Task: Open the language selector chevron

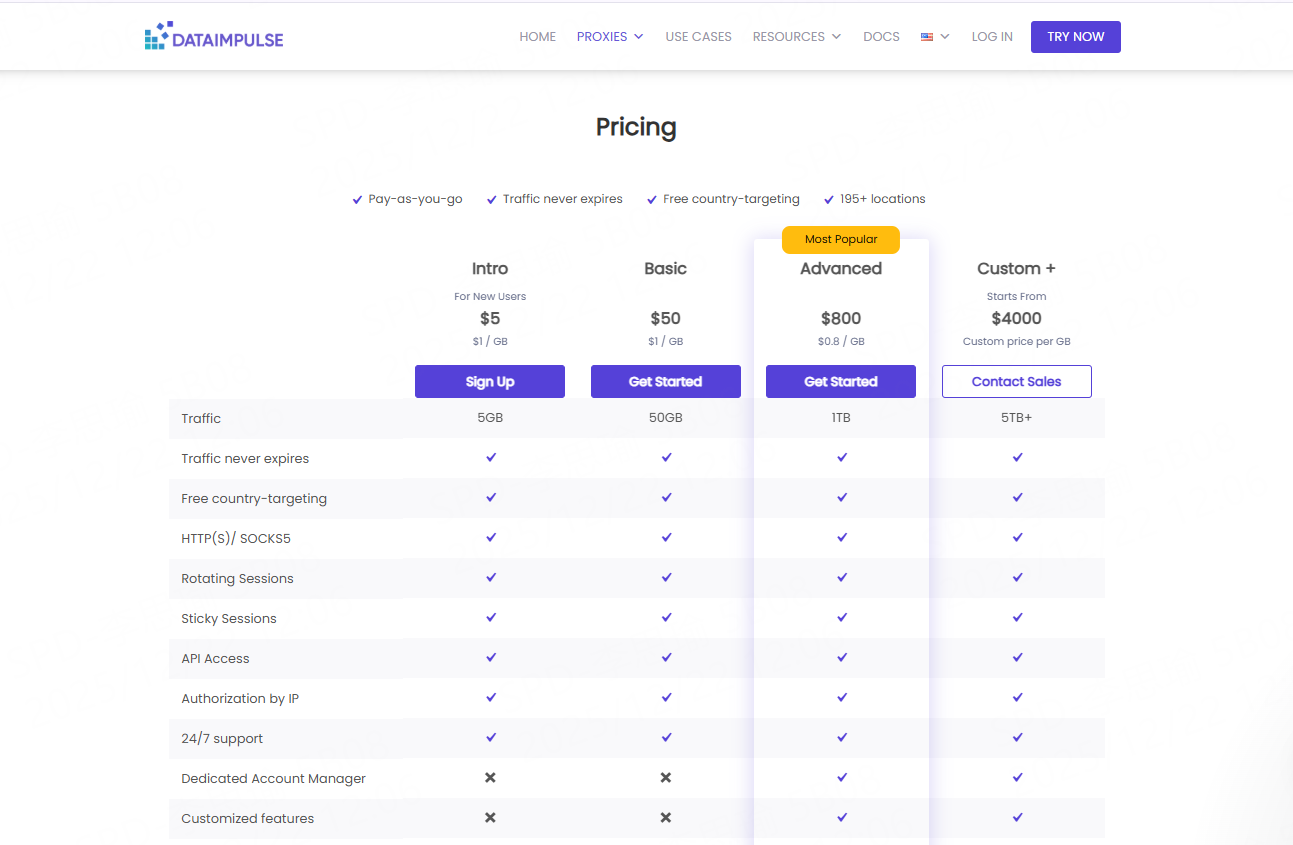Action: tap(945, 37)
